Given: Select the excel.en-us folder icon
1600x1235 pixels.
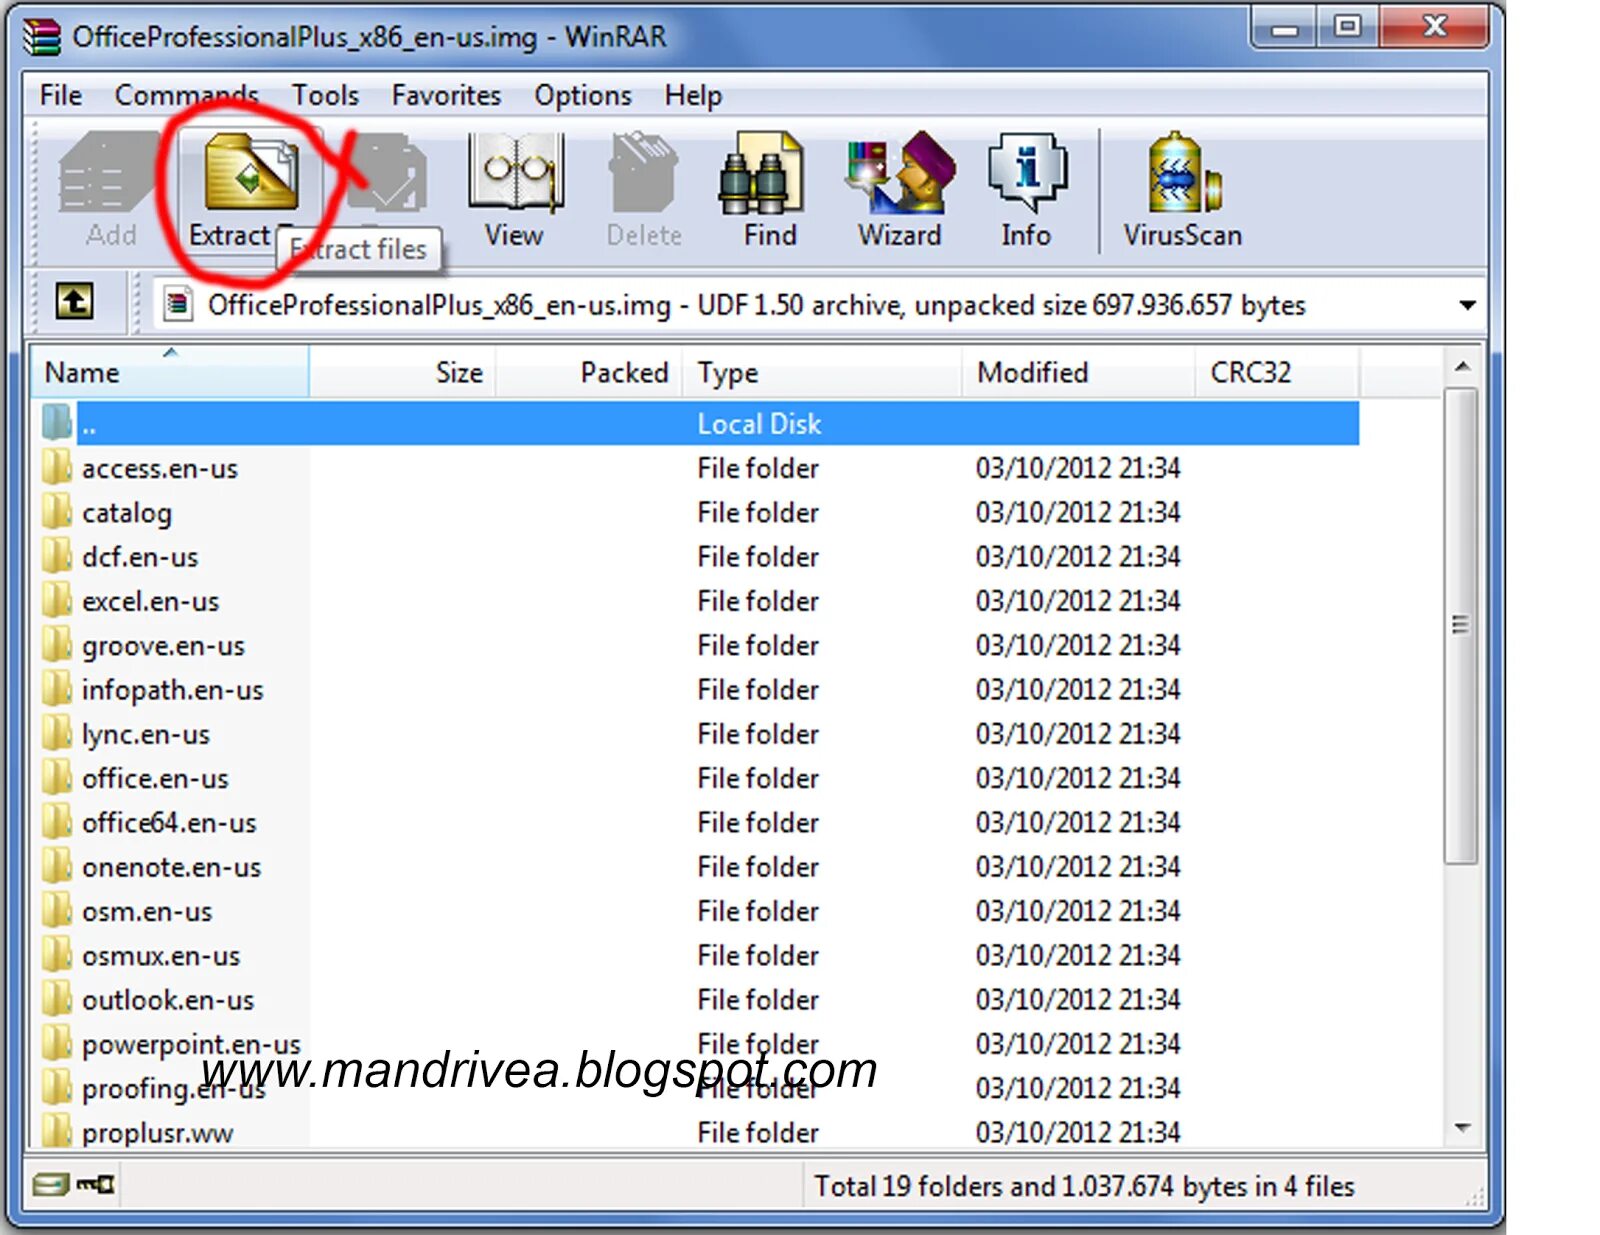Looking at the screenshot, I should pos(57,600).
